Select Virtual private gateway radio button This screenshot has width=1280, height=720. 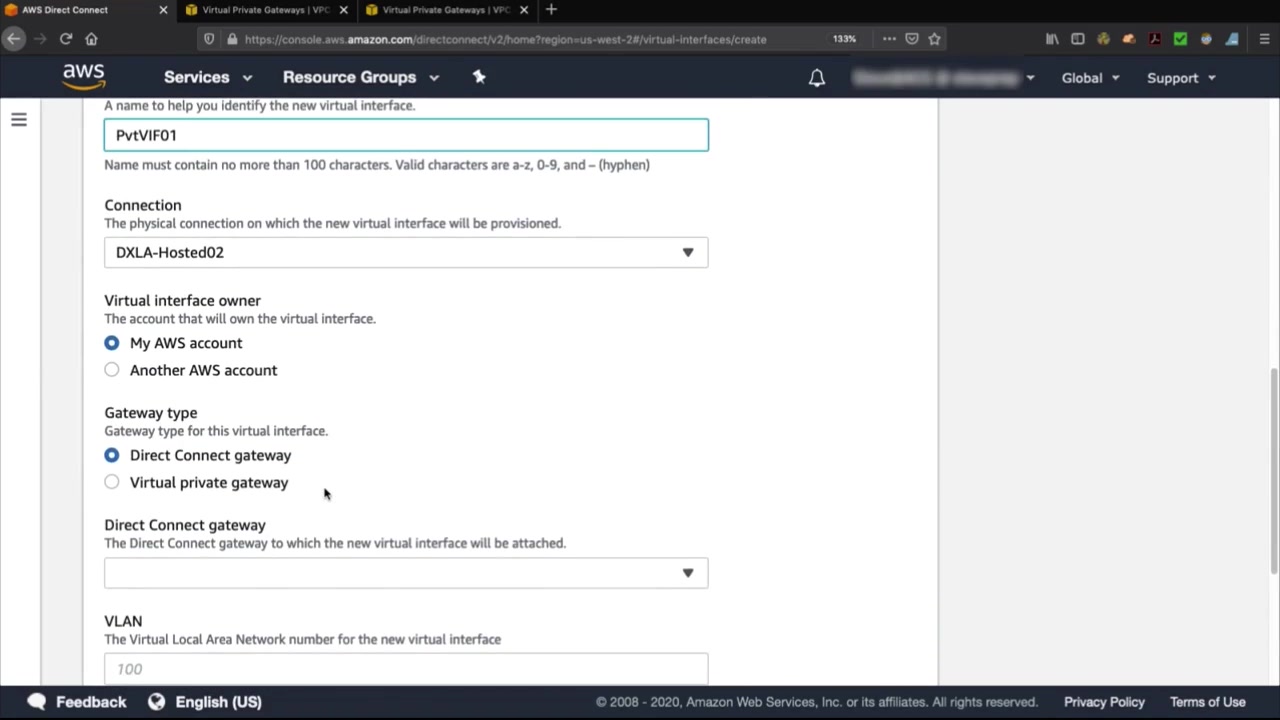tap(112, 482)
